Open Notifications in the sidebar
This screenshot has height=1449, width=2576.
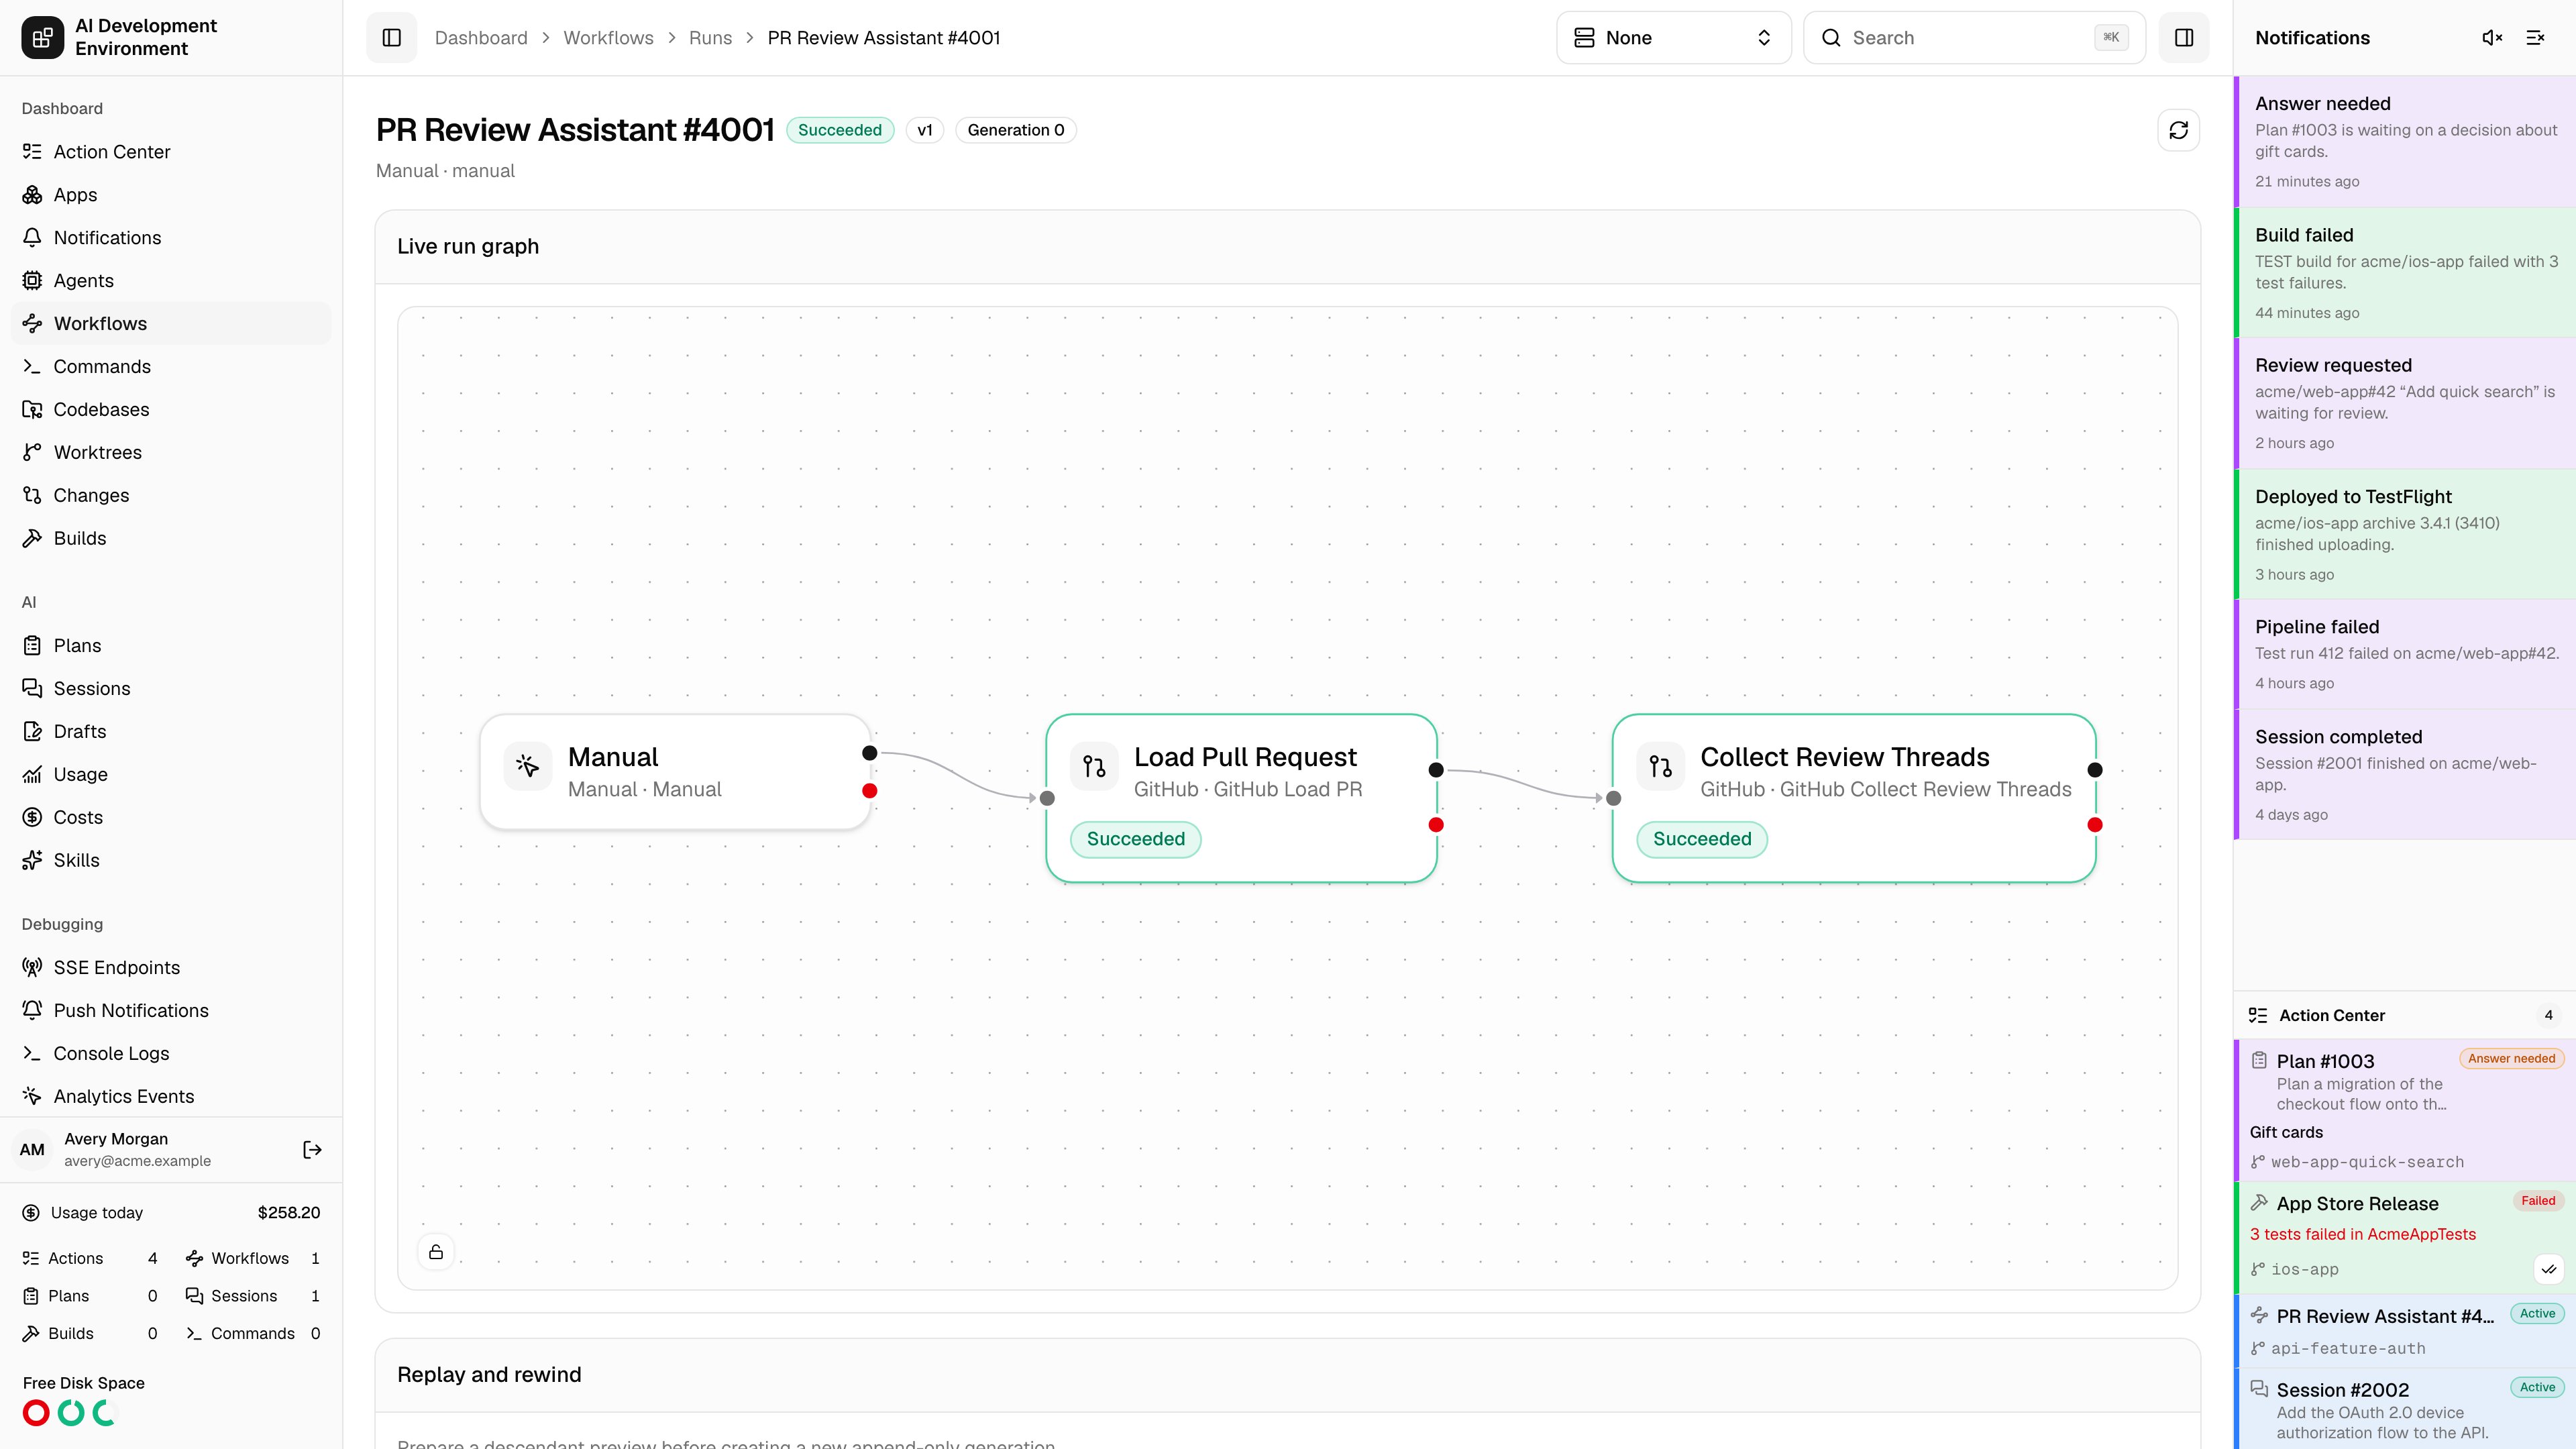[x=171, y=238]
